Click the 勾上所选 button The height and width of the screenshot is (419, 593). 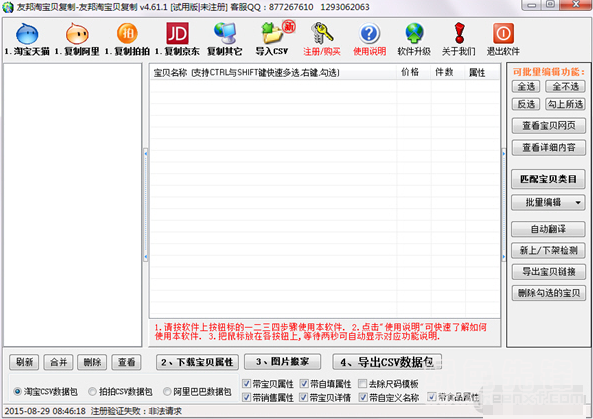565,104
